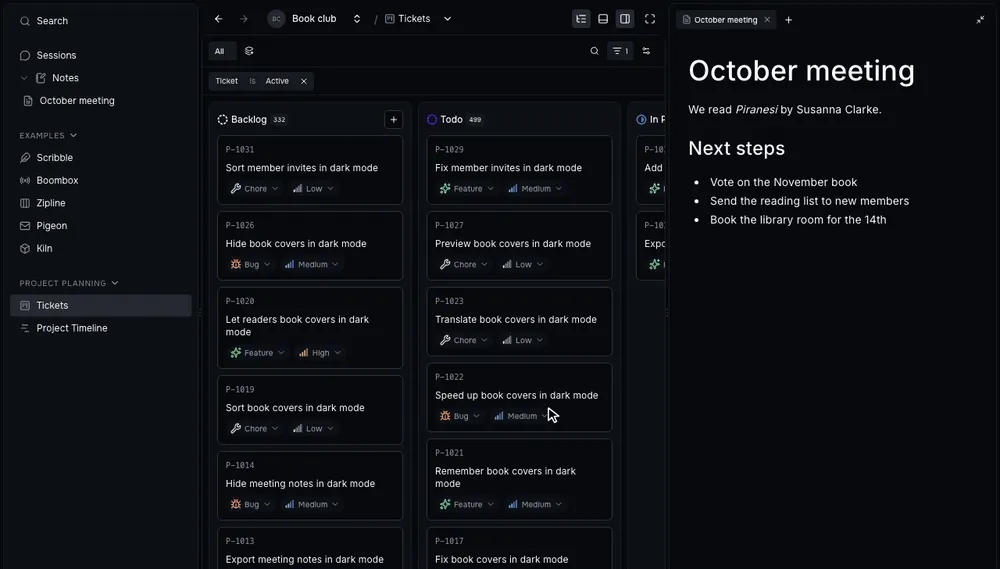Click the Backlog column status icon

223,119
